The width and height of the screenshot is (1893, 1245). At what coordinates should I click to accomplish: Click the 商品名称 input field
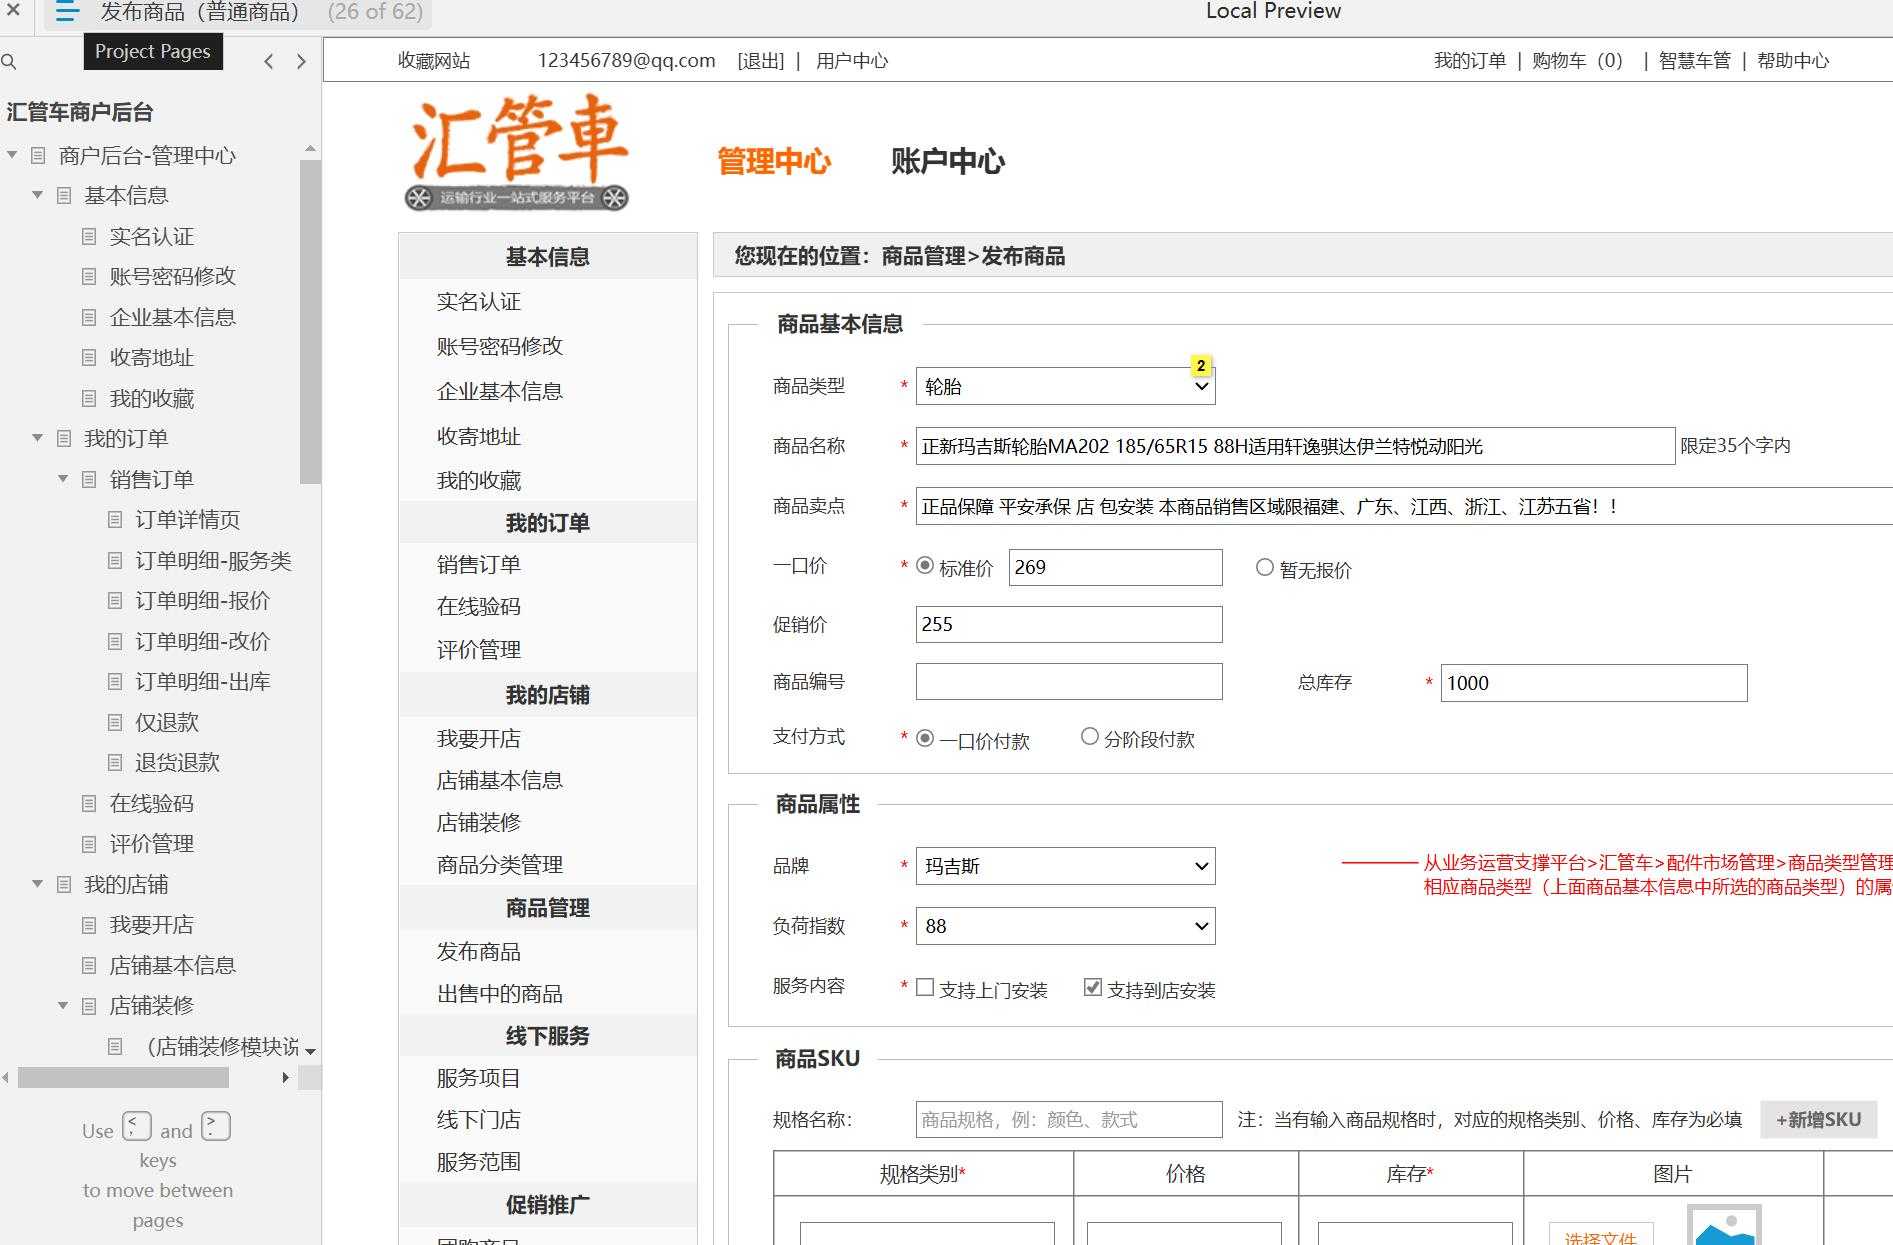coord(1295,446)
